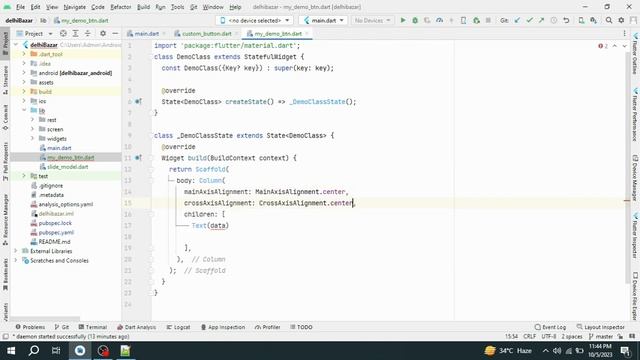
Task: Expand the android folder
Action: 24,73
